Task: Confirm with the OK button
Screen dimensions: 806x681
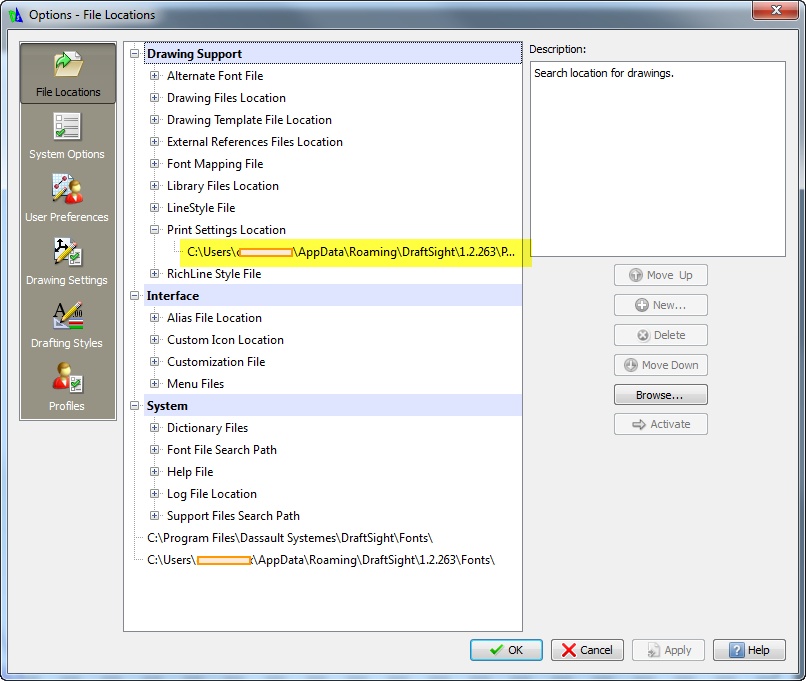Action: pos(506,650)
